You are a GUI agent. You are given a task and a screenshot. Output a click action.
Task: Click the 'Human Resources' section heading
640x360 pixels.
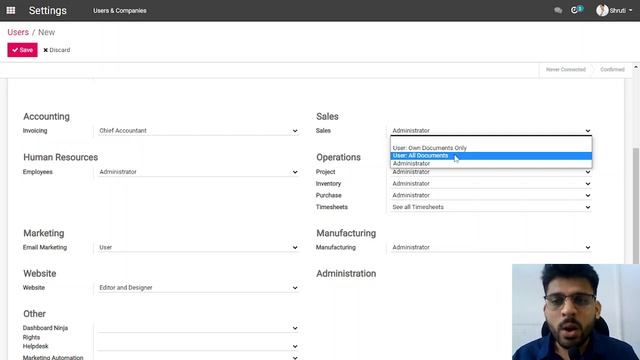pyautogui.click(x=60, y=157)
